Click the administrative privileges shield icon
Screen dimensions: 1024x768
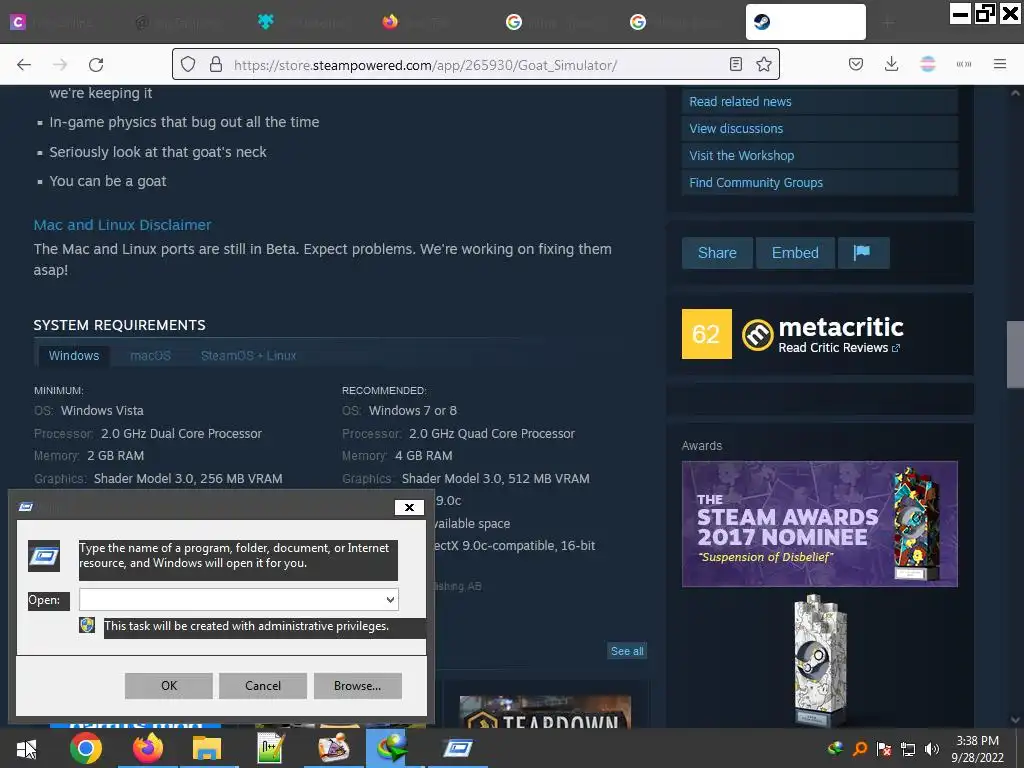[87, 625]
